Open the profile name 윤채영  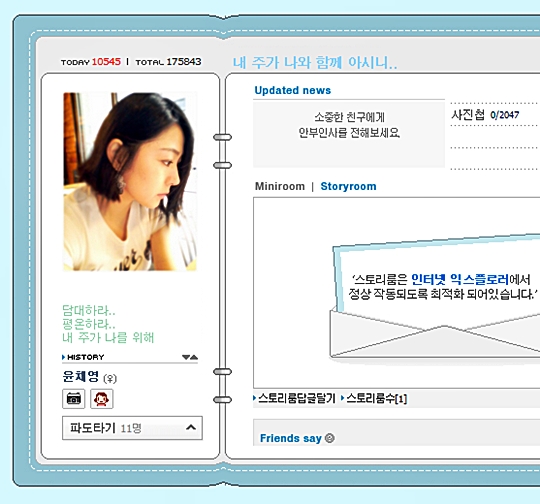(81, 376)
